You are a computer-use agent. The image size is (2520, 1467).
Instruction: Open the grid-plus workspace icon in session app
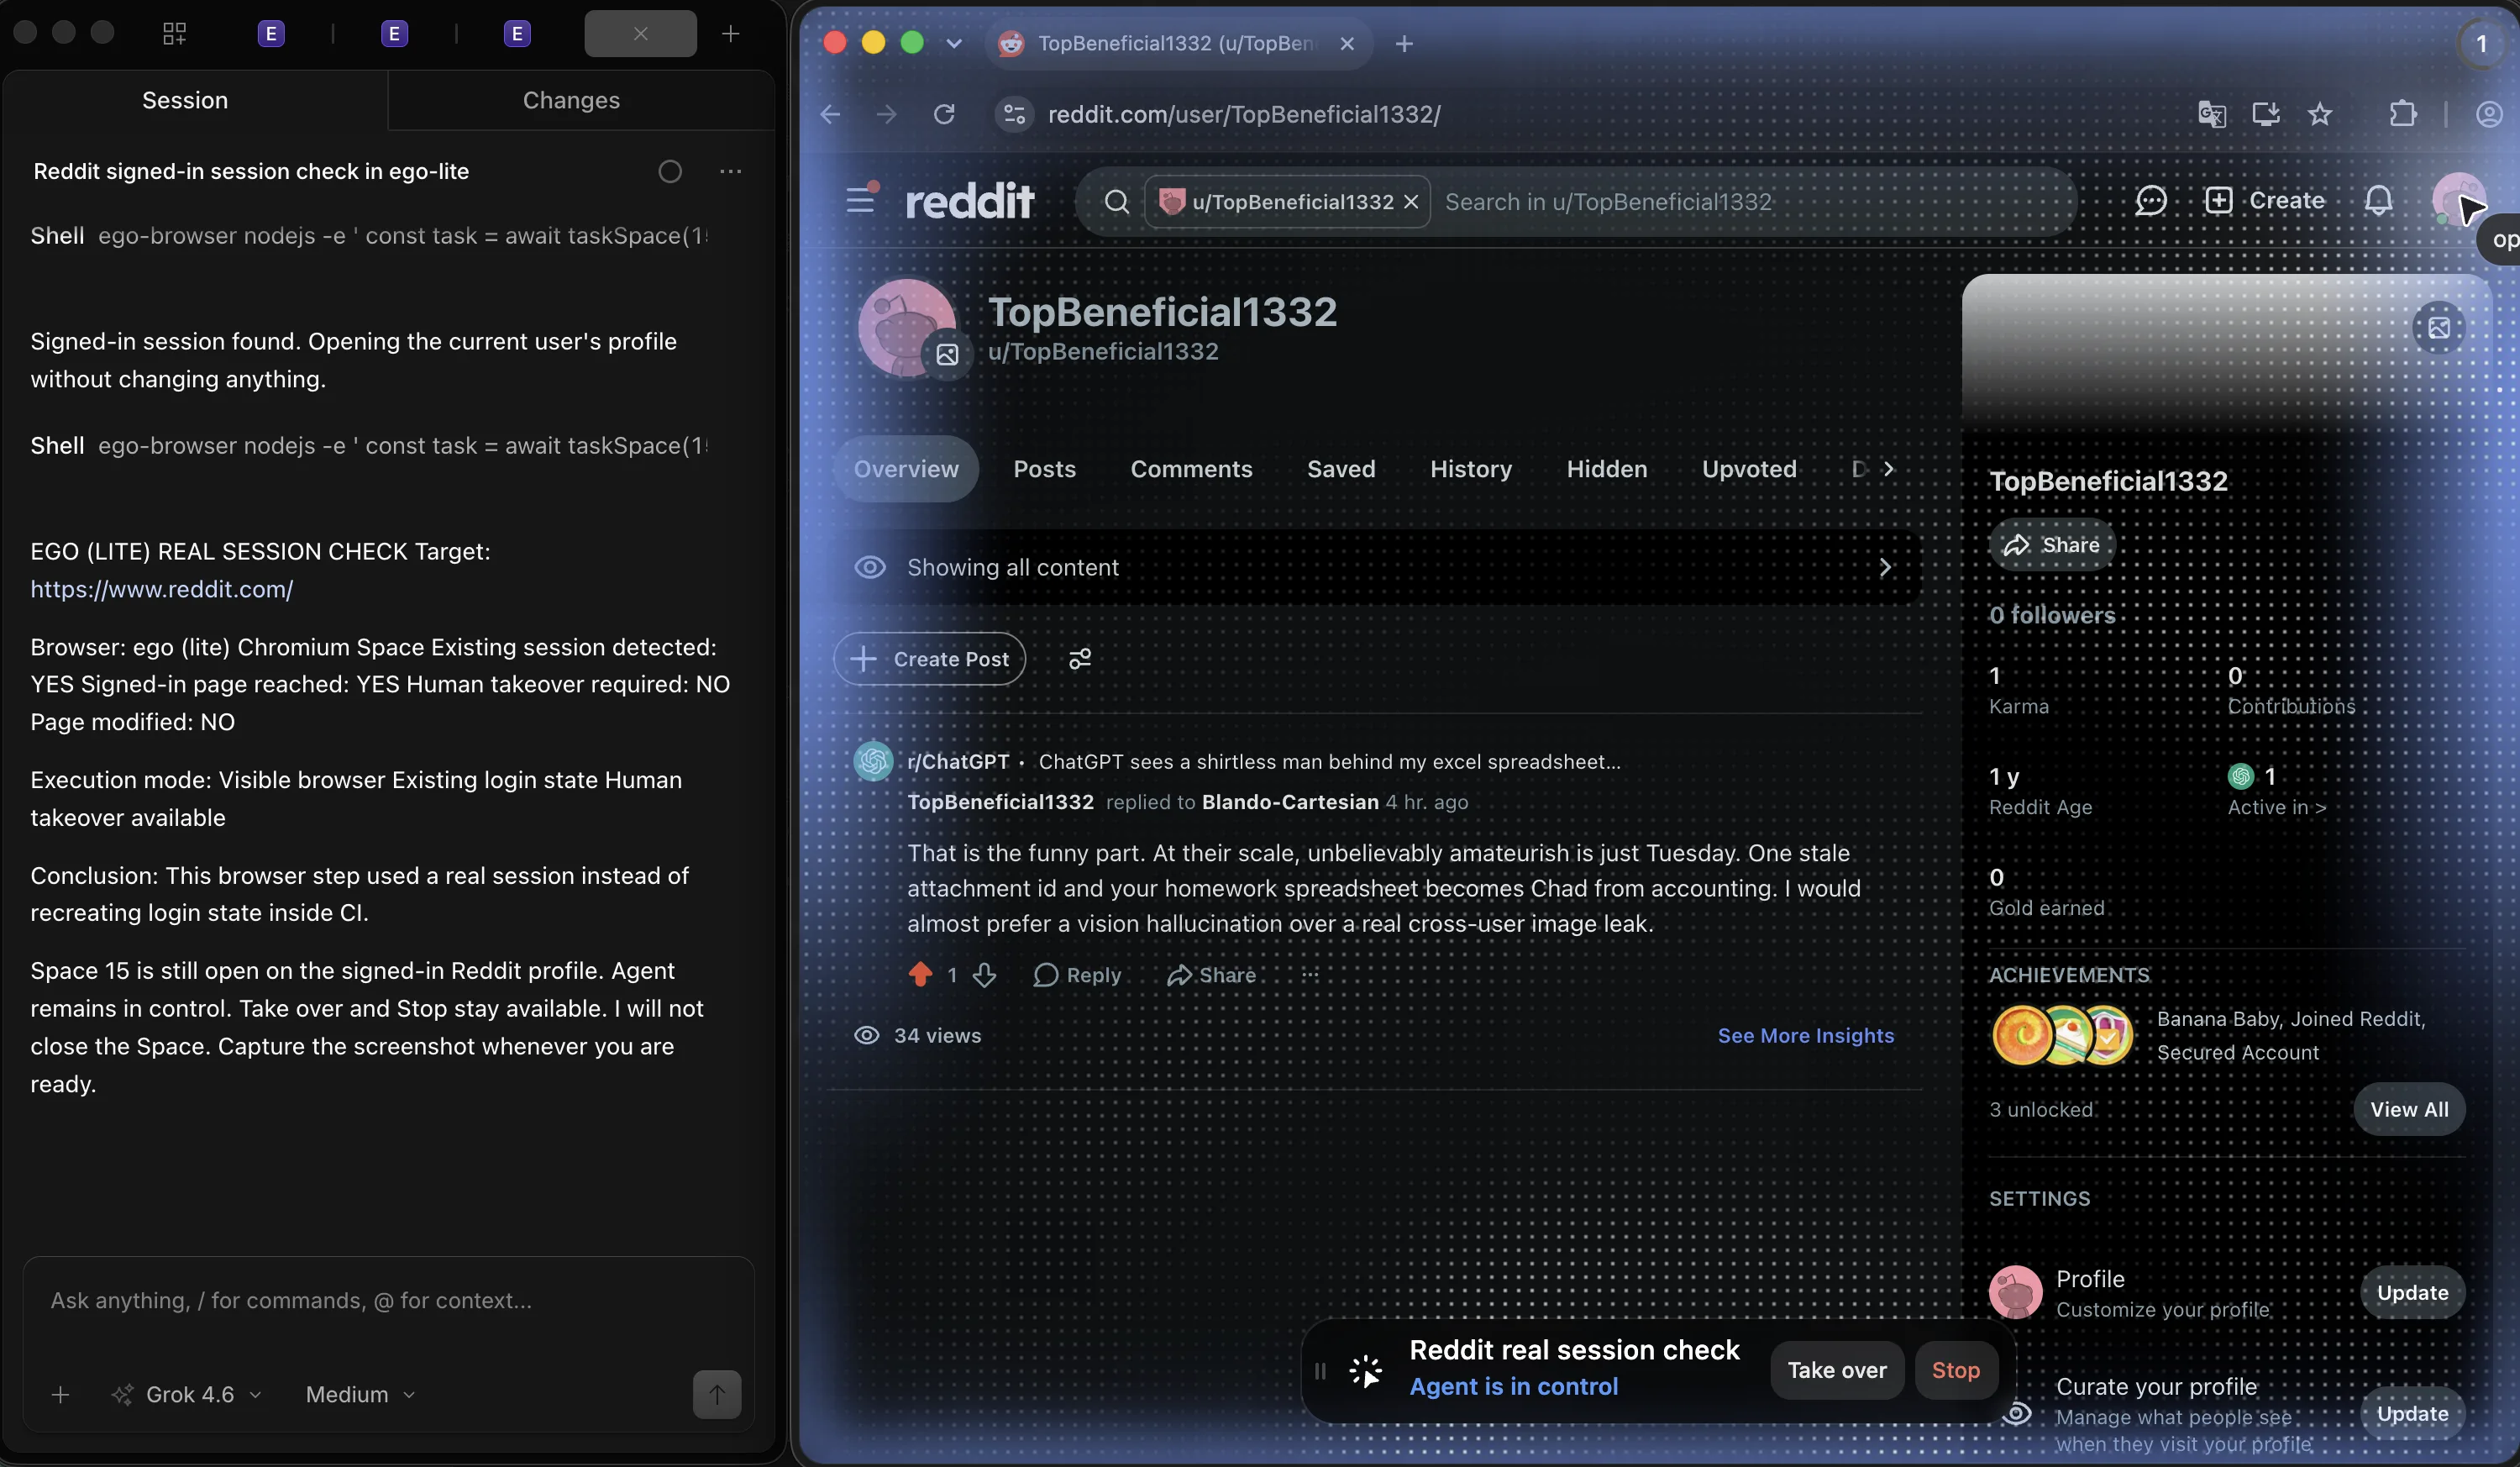click(174, 33)
